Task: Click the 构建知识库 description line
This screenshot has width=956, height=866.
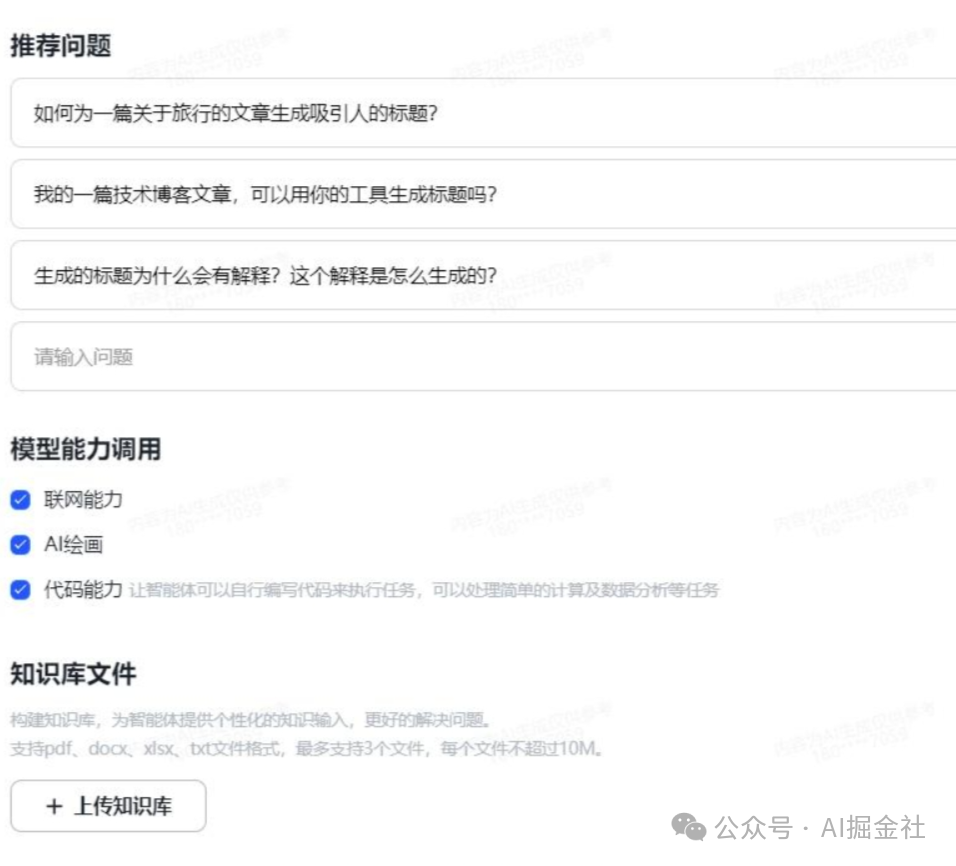Action: (x=250, y=720)
